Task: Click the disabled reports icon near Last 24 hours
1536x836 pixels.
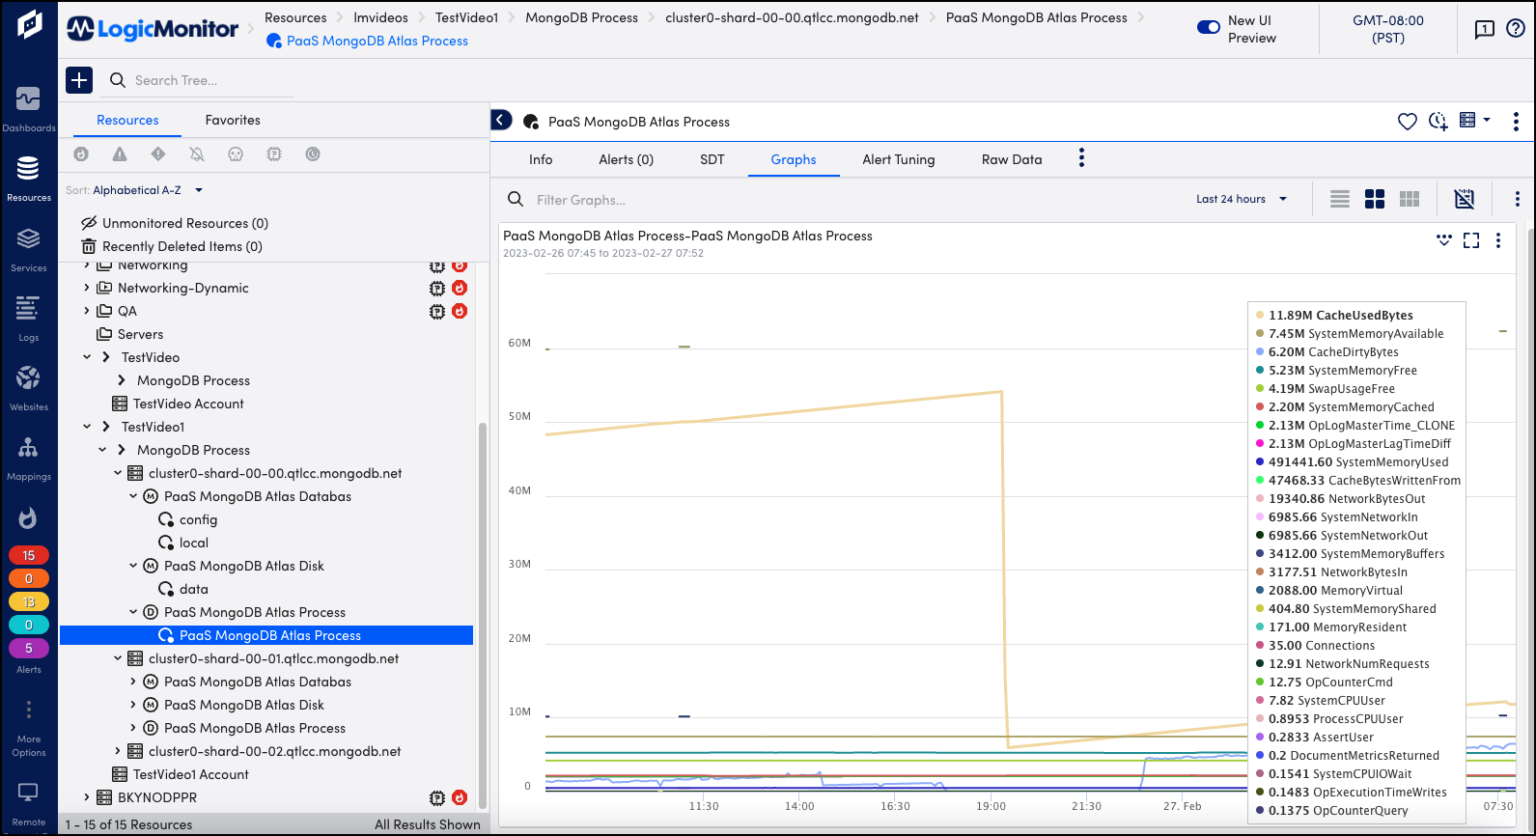Action: pos(1464,198)
